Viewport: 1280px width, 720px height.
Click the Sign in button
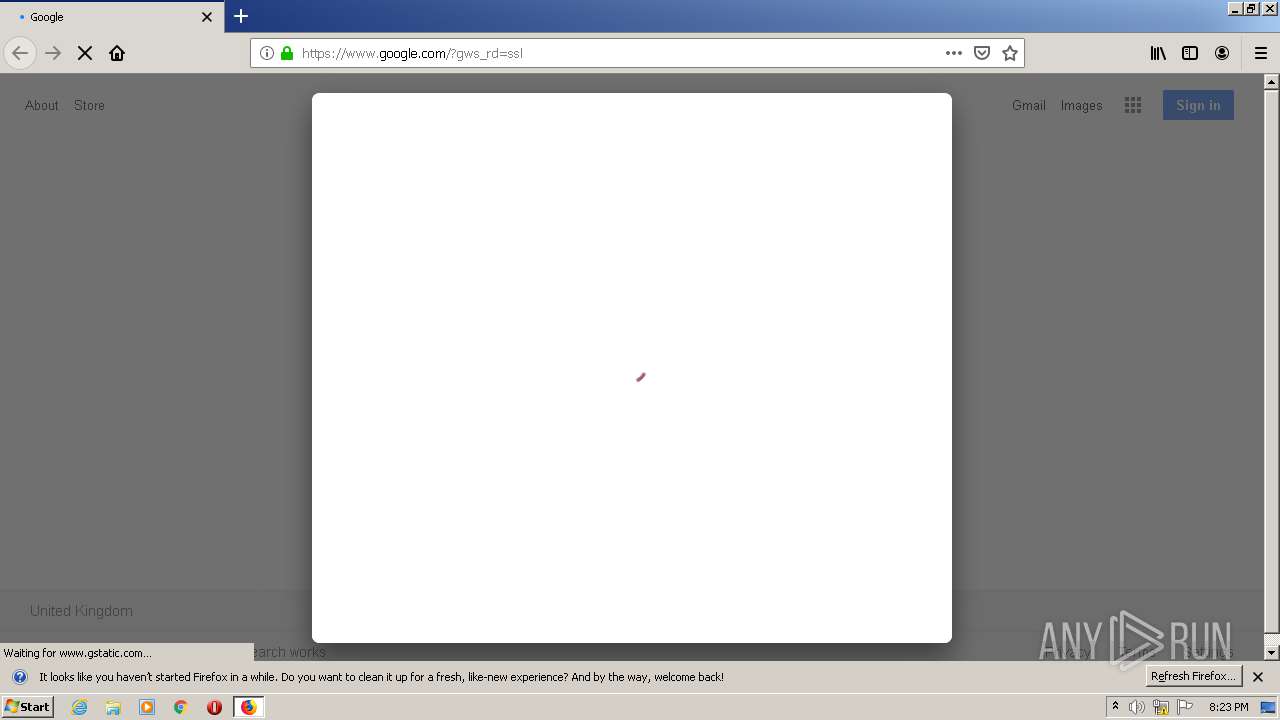1198,105
